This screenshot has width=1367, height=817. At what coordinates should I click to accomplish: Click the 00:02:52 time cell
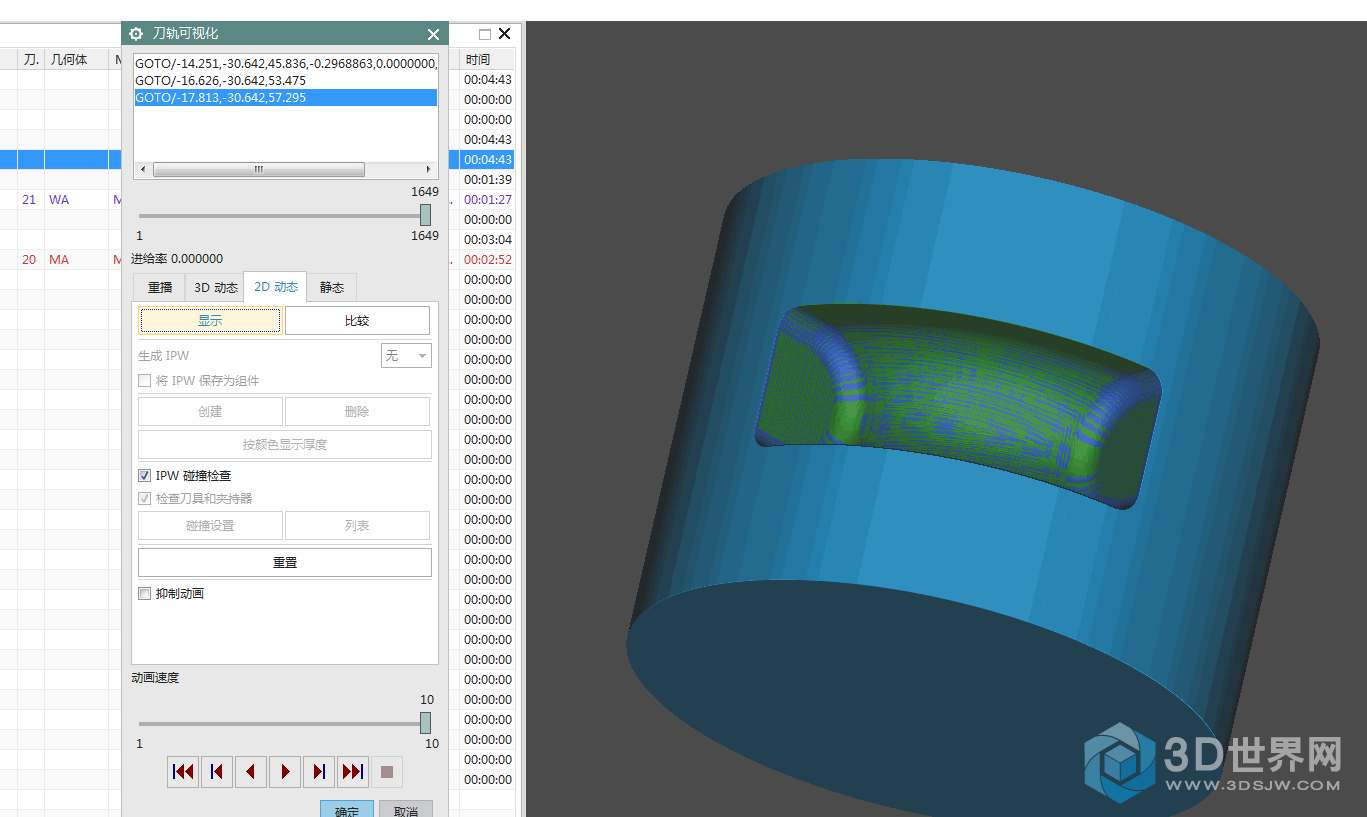tap(488, 260)
